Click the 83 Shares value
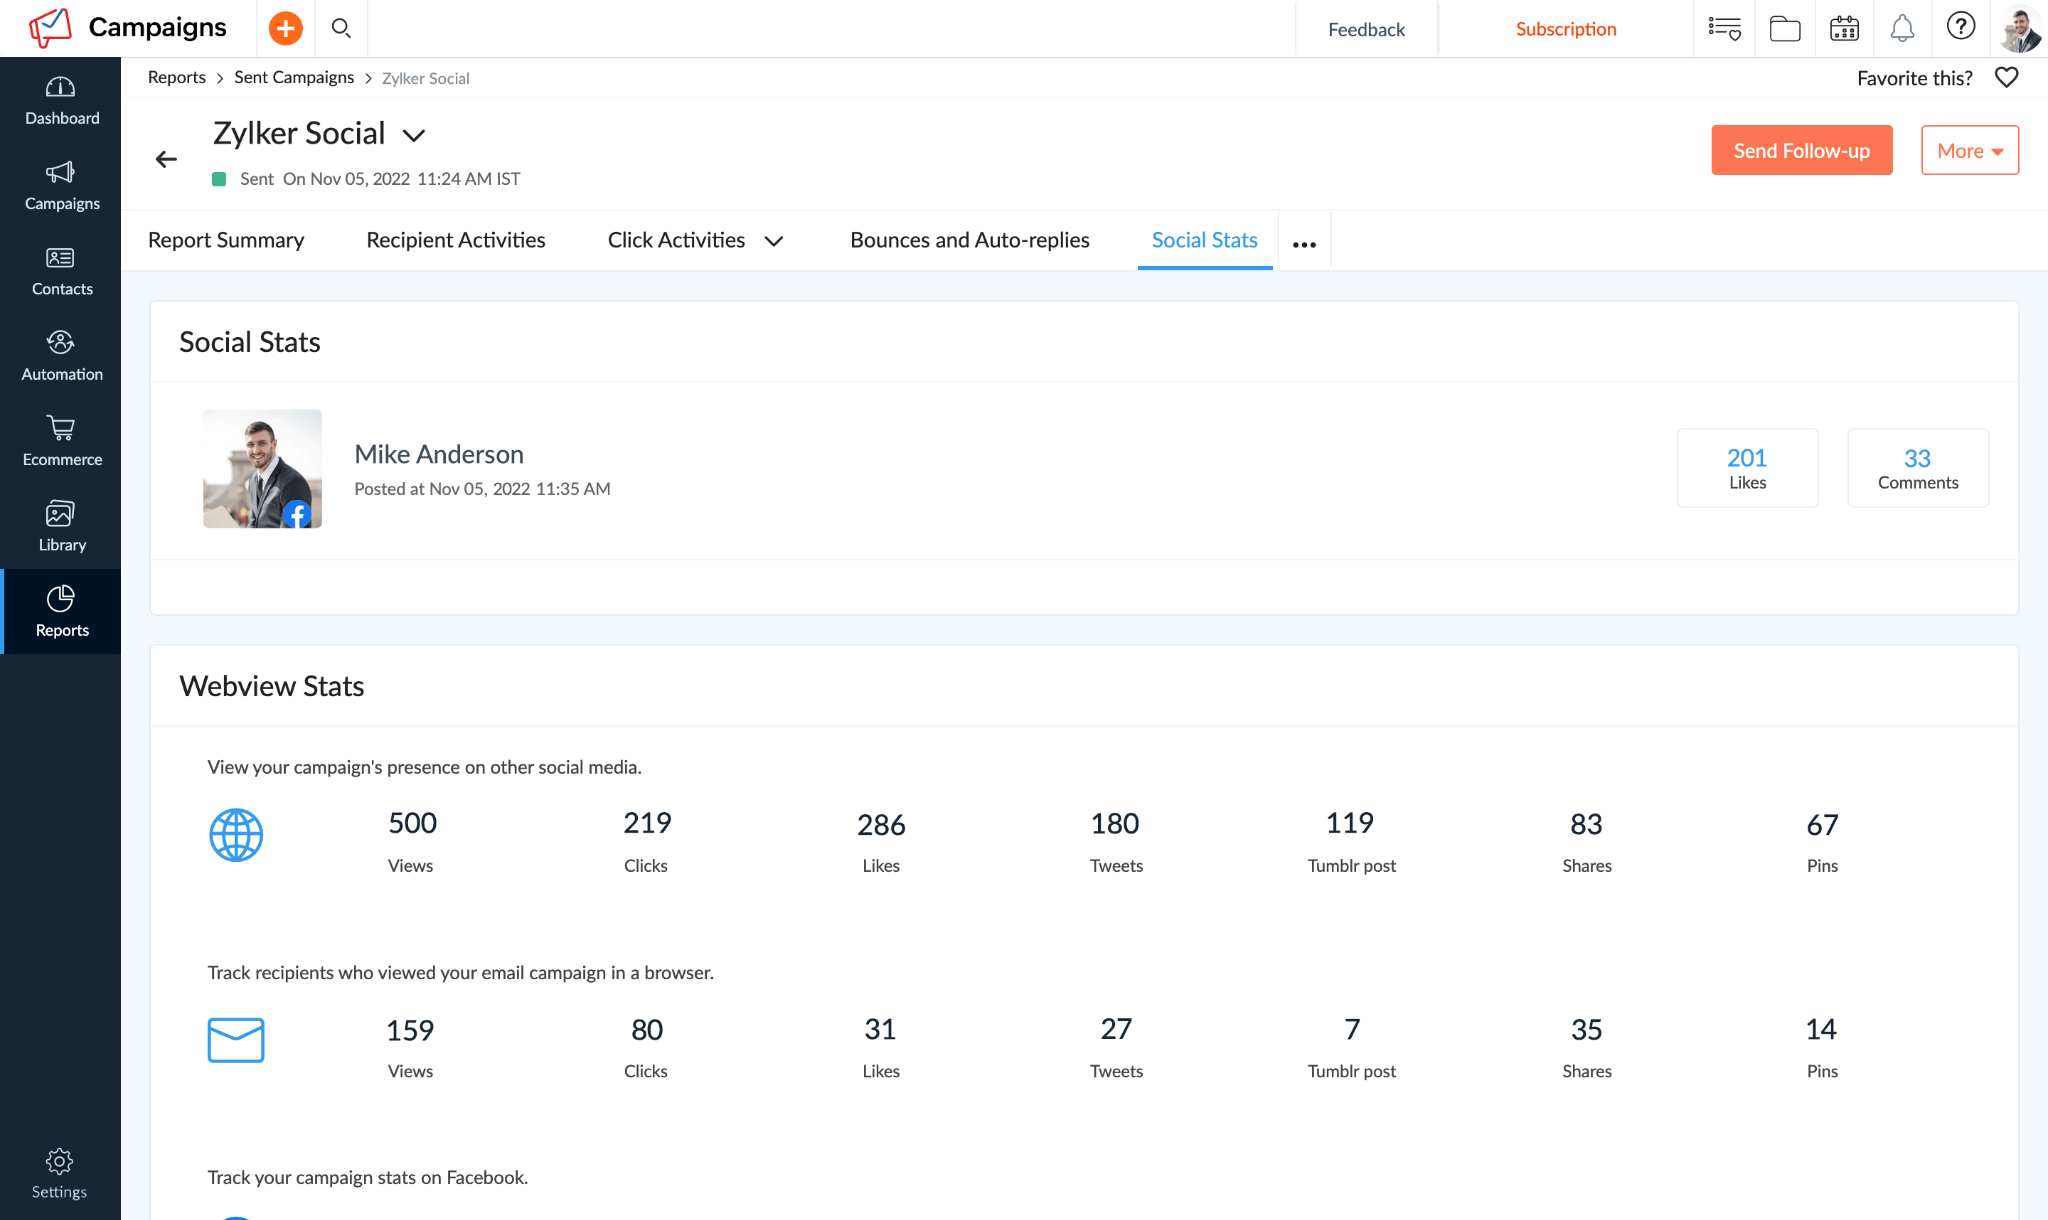Viewport: 2048px width, 1220px height. (1586, 824)
